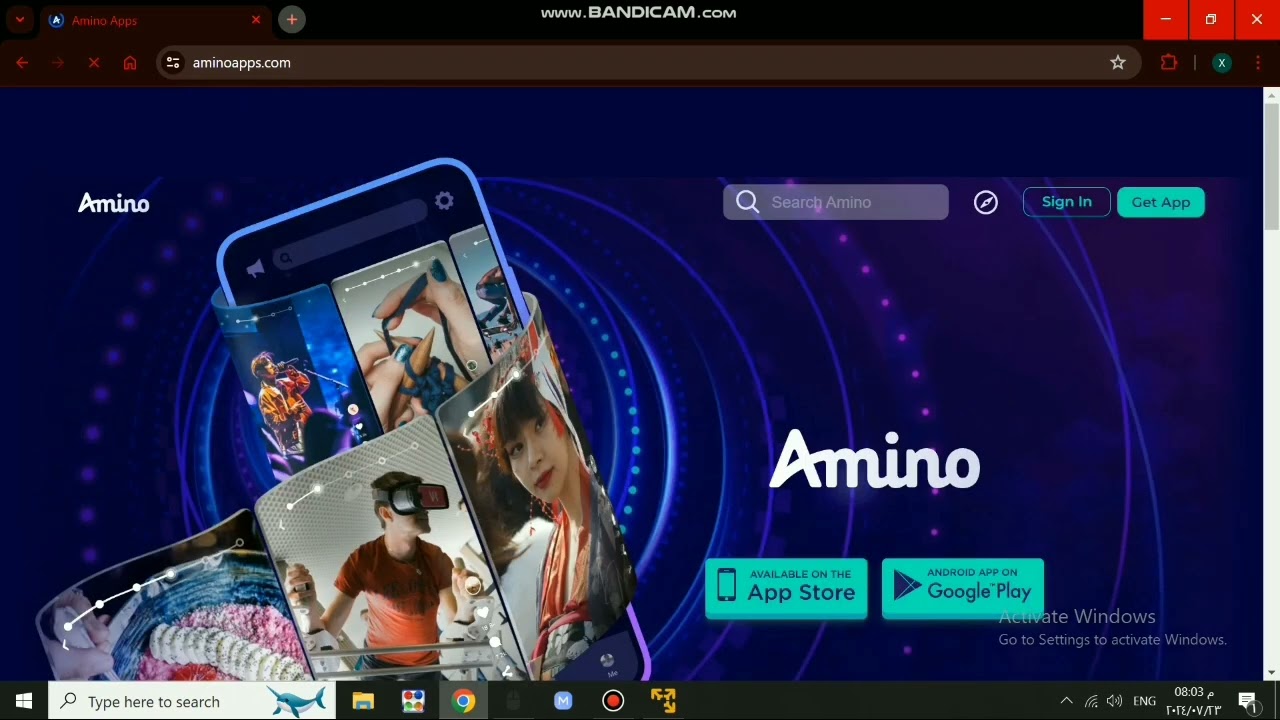1280x720 pixels.
Task: Close the Amino Apps tab
Action: pos(256,20)
